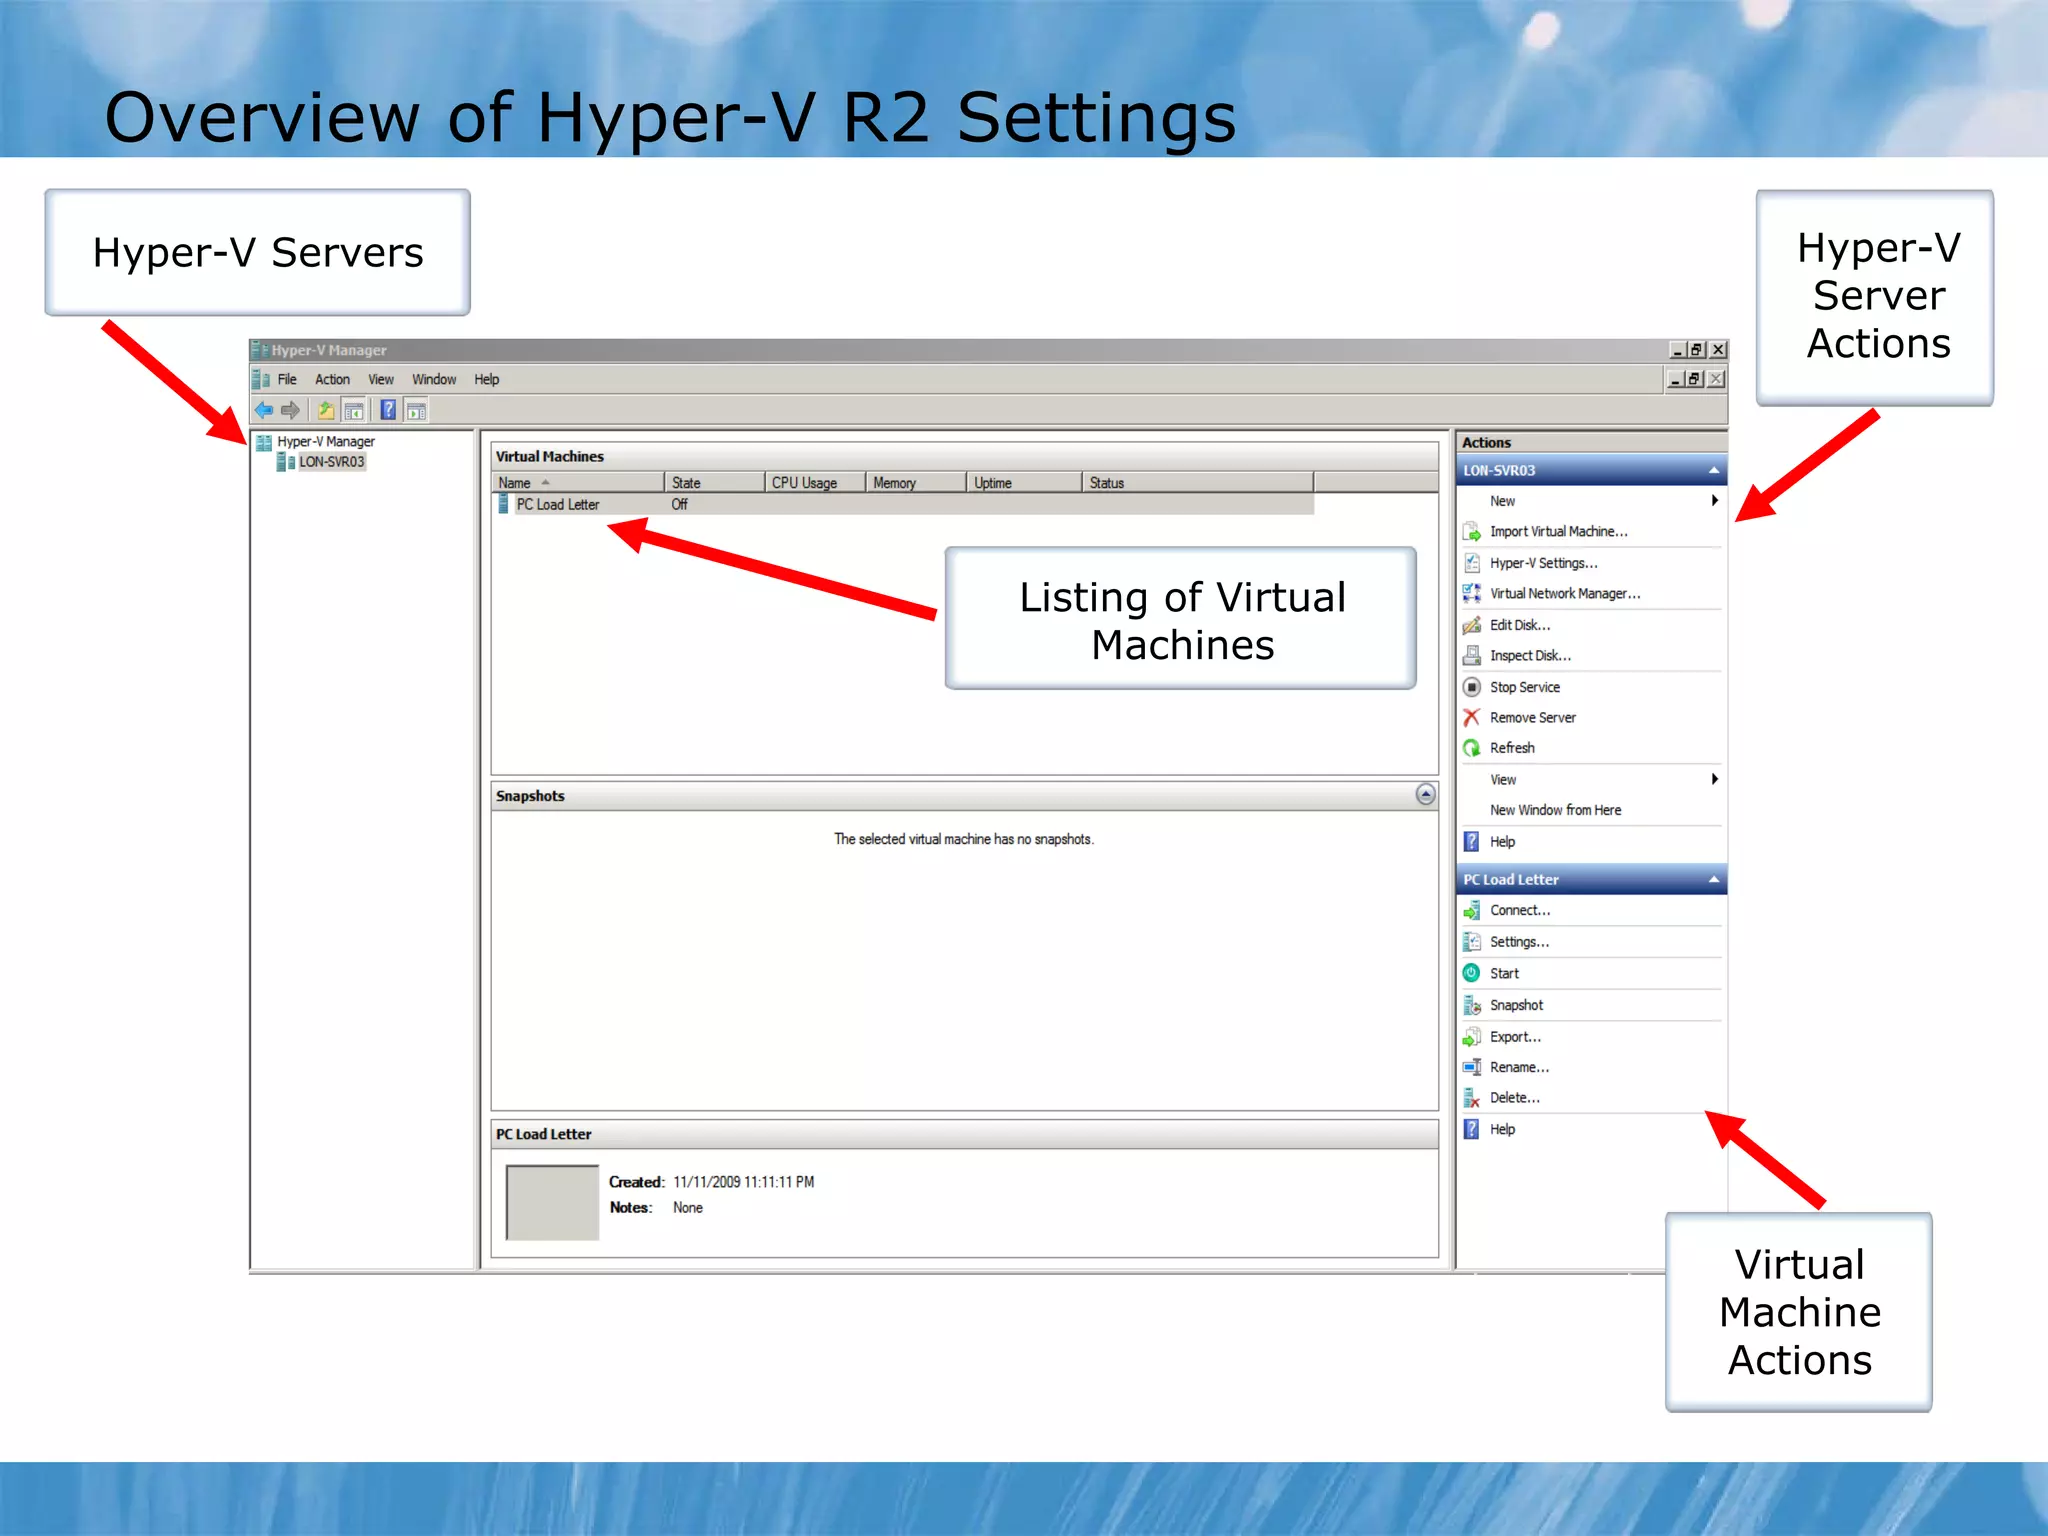Sort virtual machines by State column

click(715, 483)
